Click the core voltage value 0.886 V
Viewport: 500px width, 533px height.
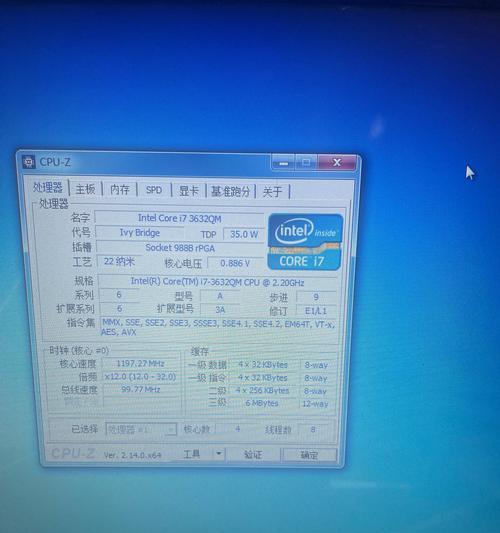[x=235, y=263]
